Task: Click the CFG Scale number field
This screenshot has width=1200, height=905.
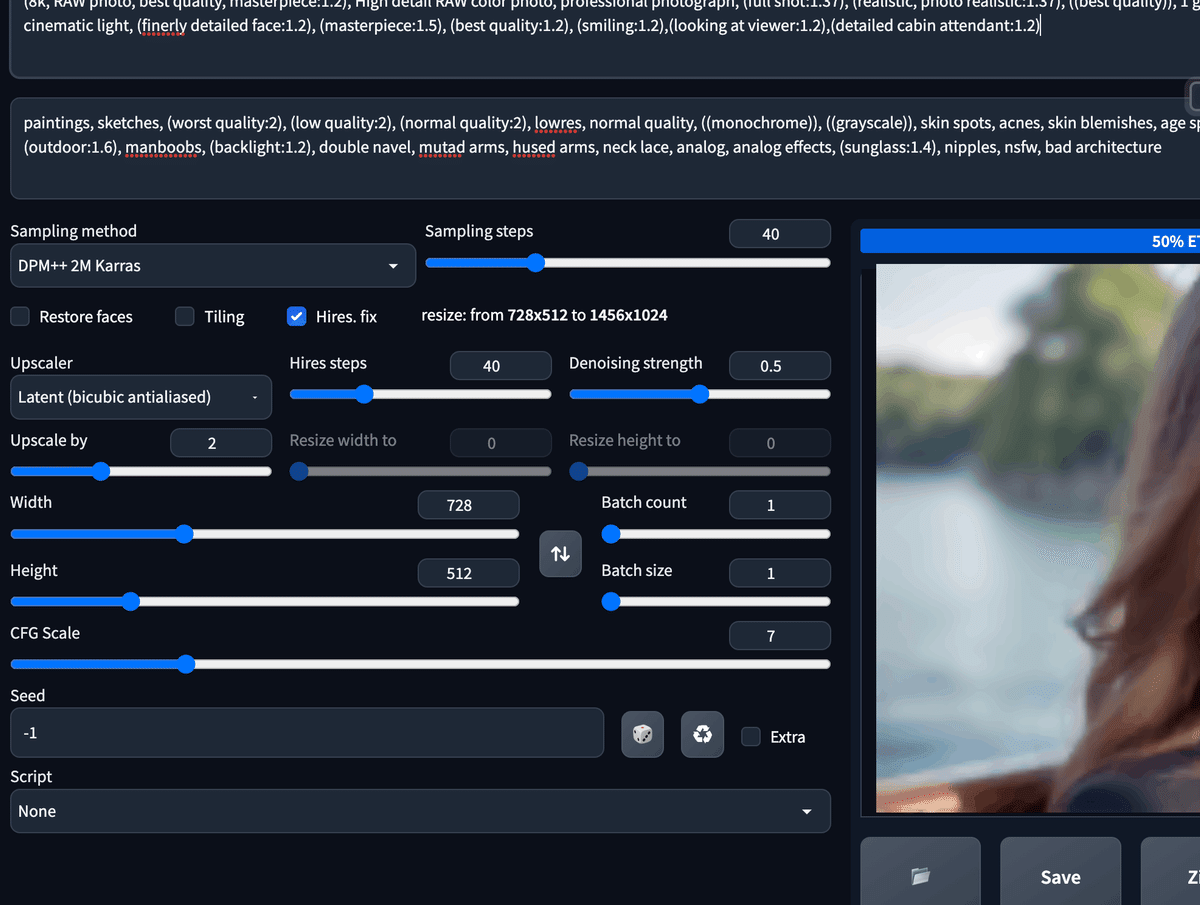Action: [780, 635]
